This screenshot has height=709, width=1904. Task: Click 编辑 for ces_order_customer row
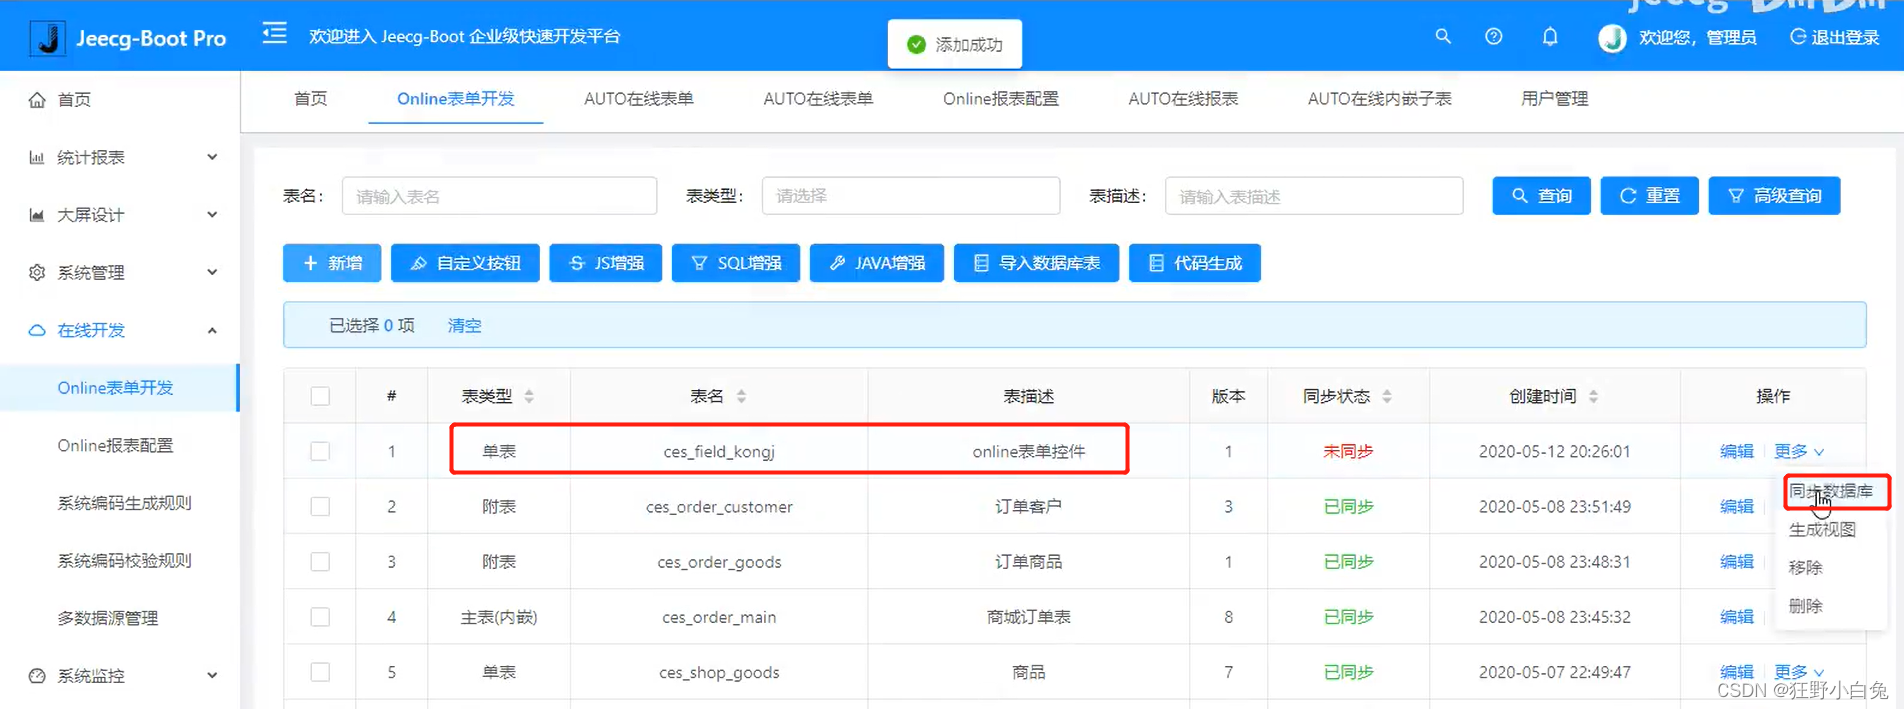pyautogui.click(x=1737, y=506)
